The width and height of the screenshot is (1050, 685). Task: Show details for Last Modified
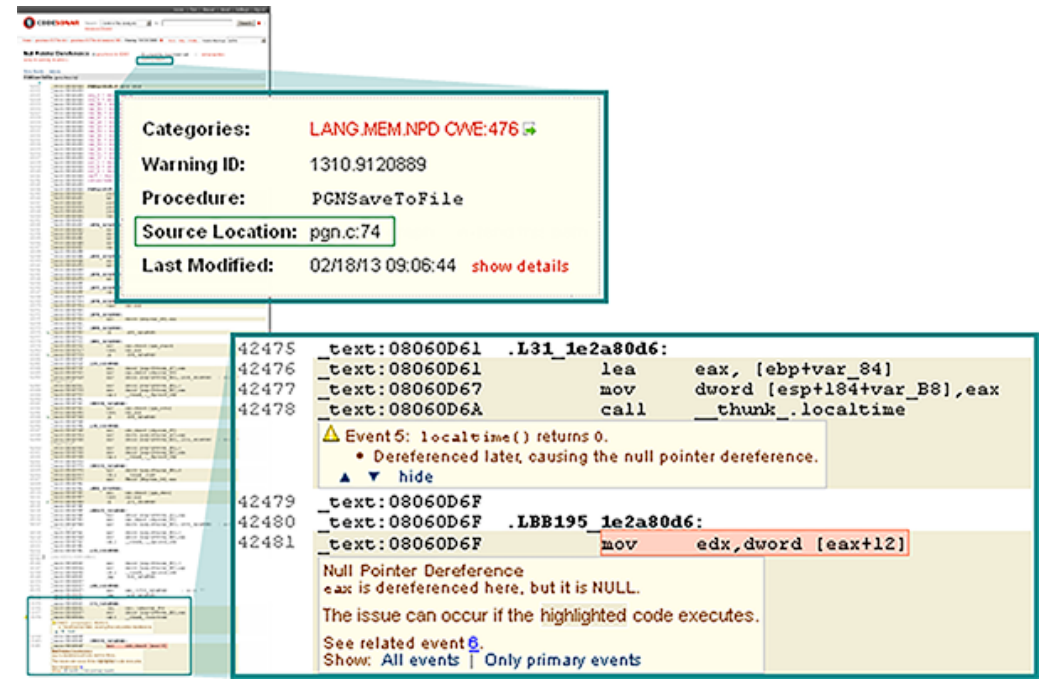520,266
